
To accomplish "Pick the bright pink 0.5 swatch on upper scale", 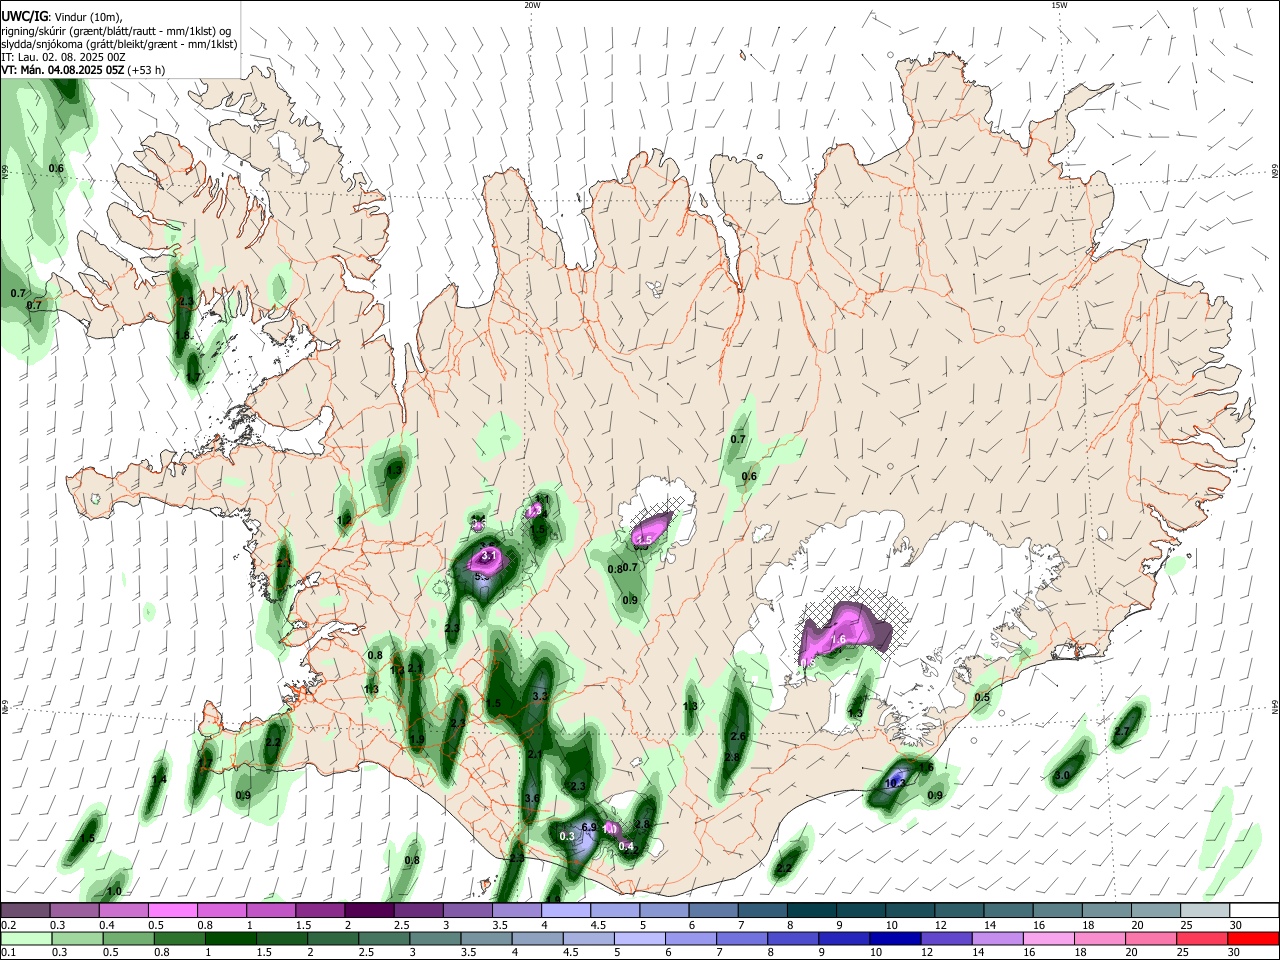I will [x=172, y=910].
